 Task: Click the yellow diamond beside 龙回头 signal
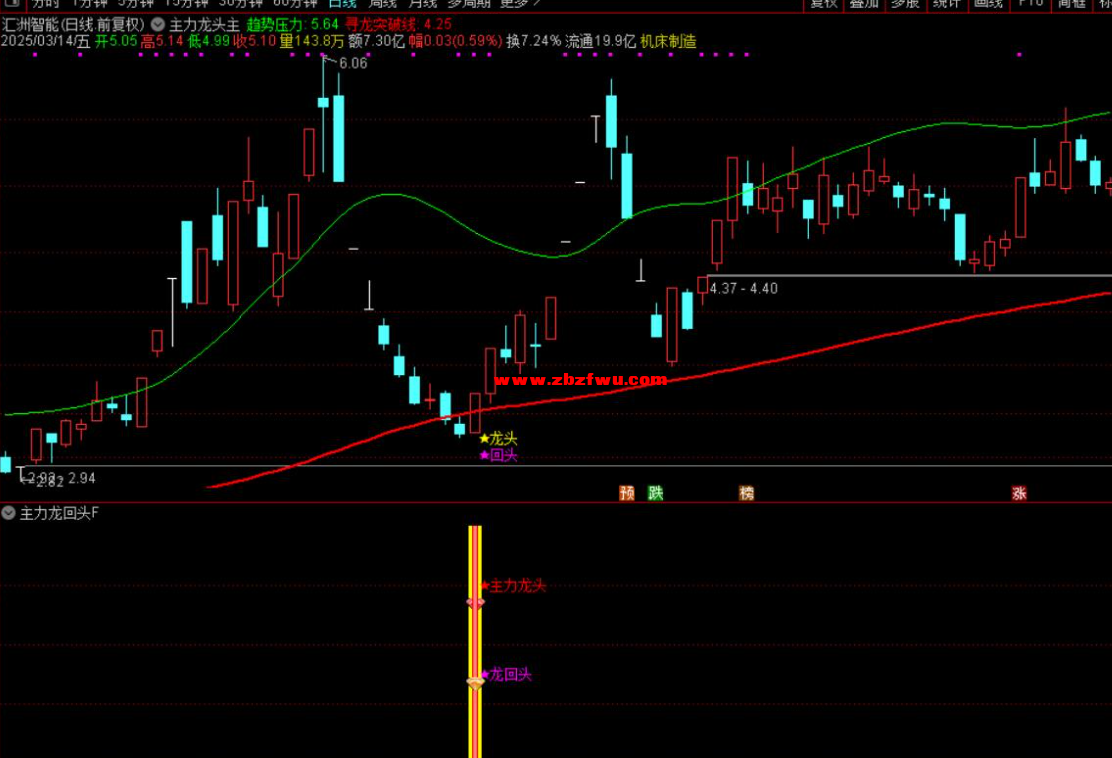(x=475, y=683)
